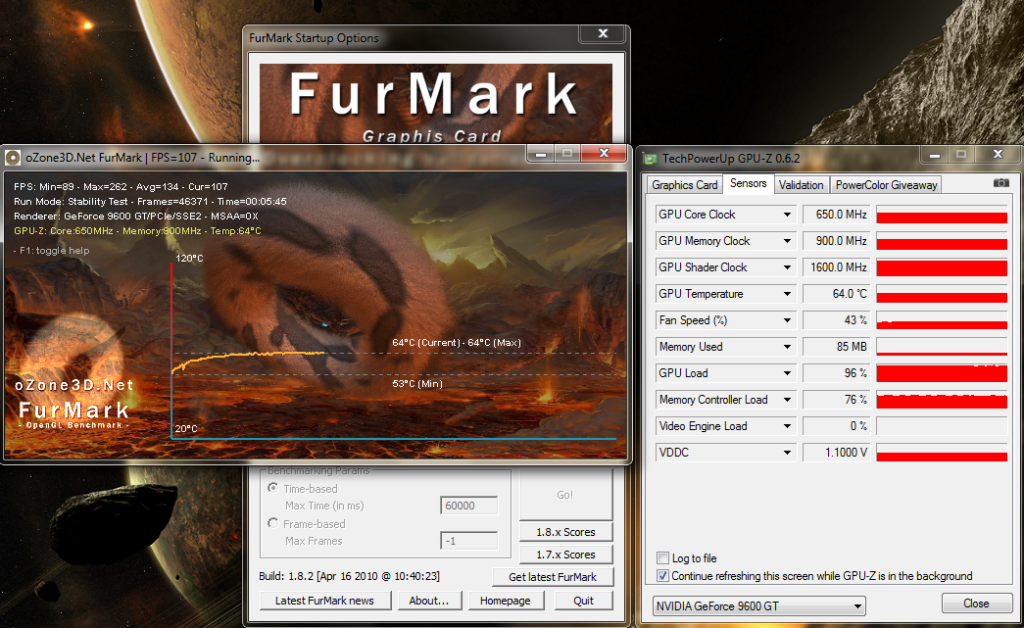Click the 96 % GPU load value

click(835, 373)
